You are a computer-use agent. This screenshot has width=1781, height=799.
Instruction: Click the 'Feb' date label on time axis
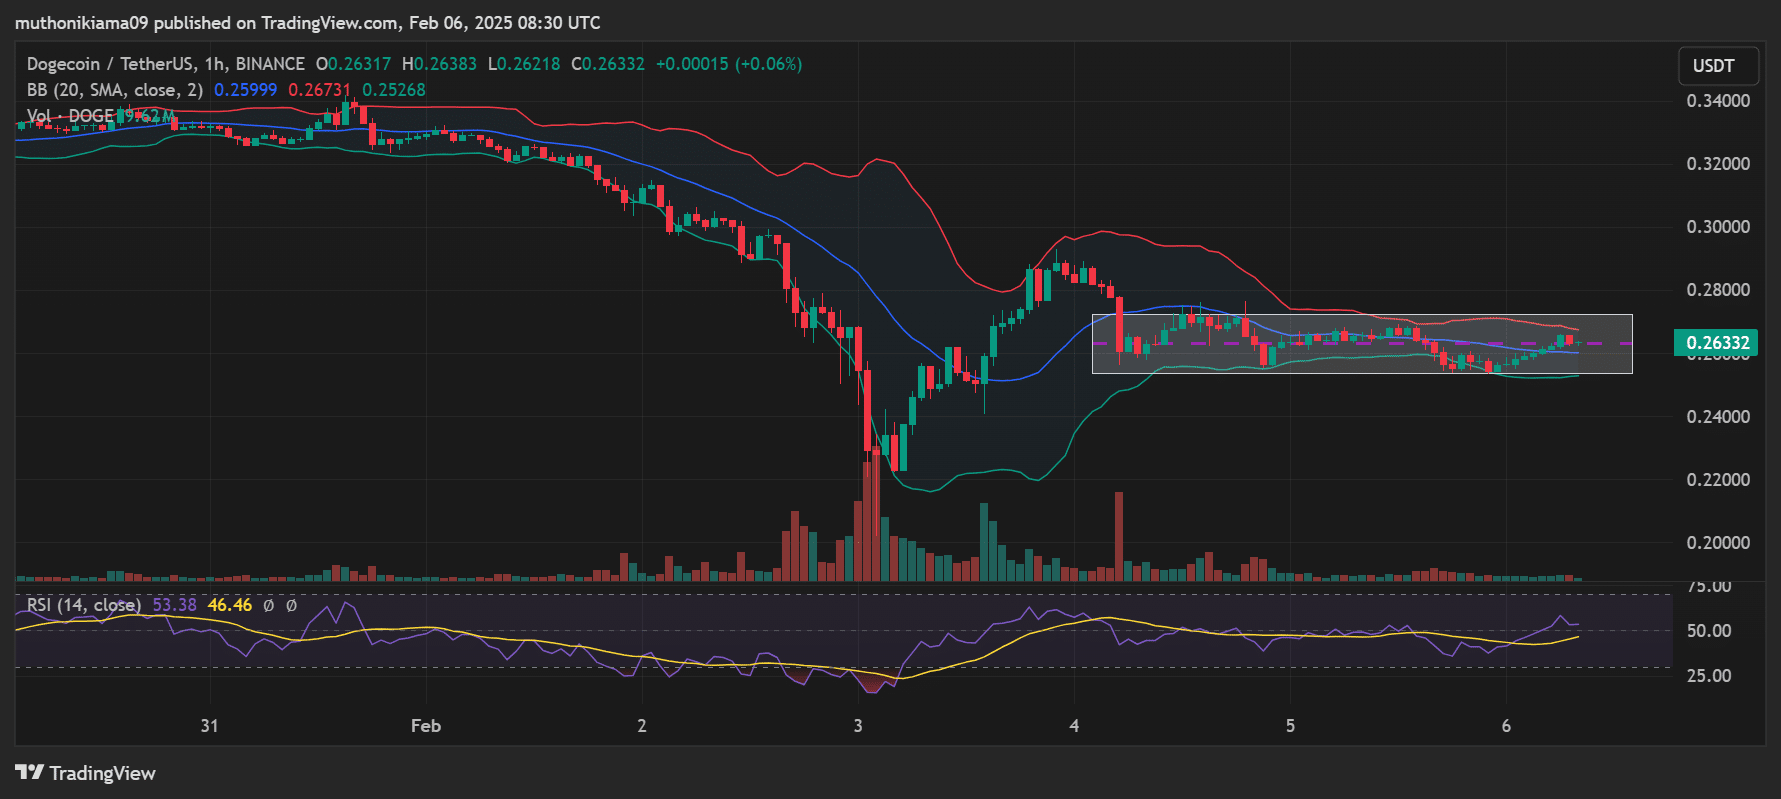point(425,726)
